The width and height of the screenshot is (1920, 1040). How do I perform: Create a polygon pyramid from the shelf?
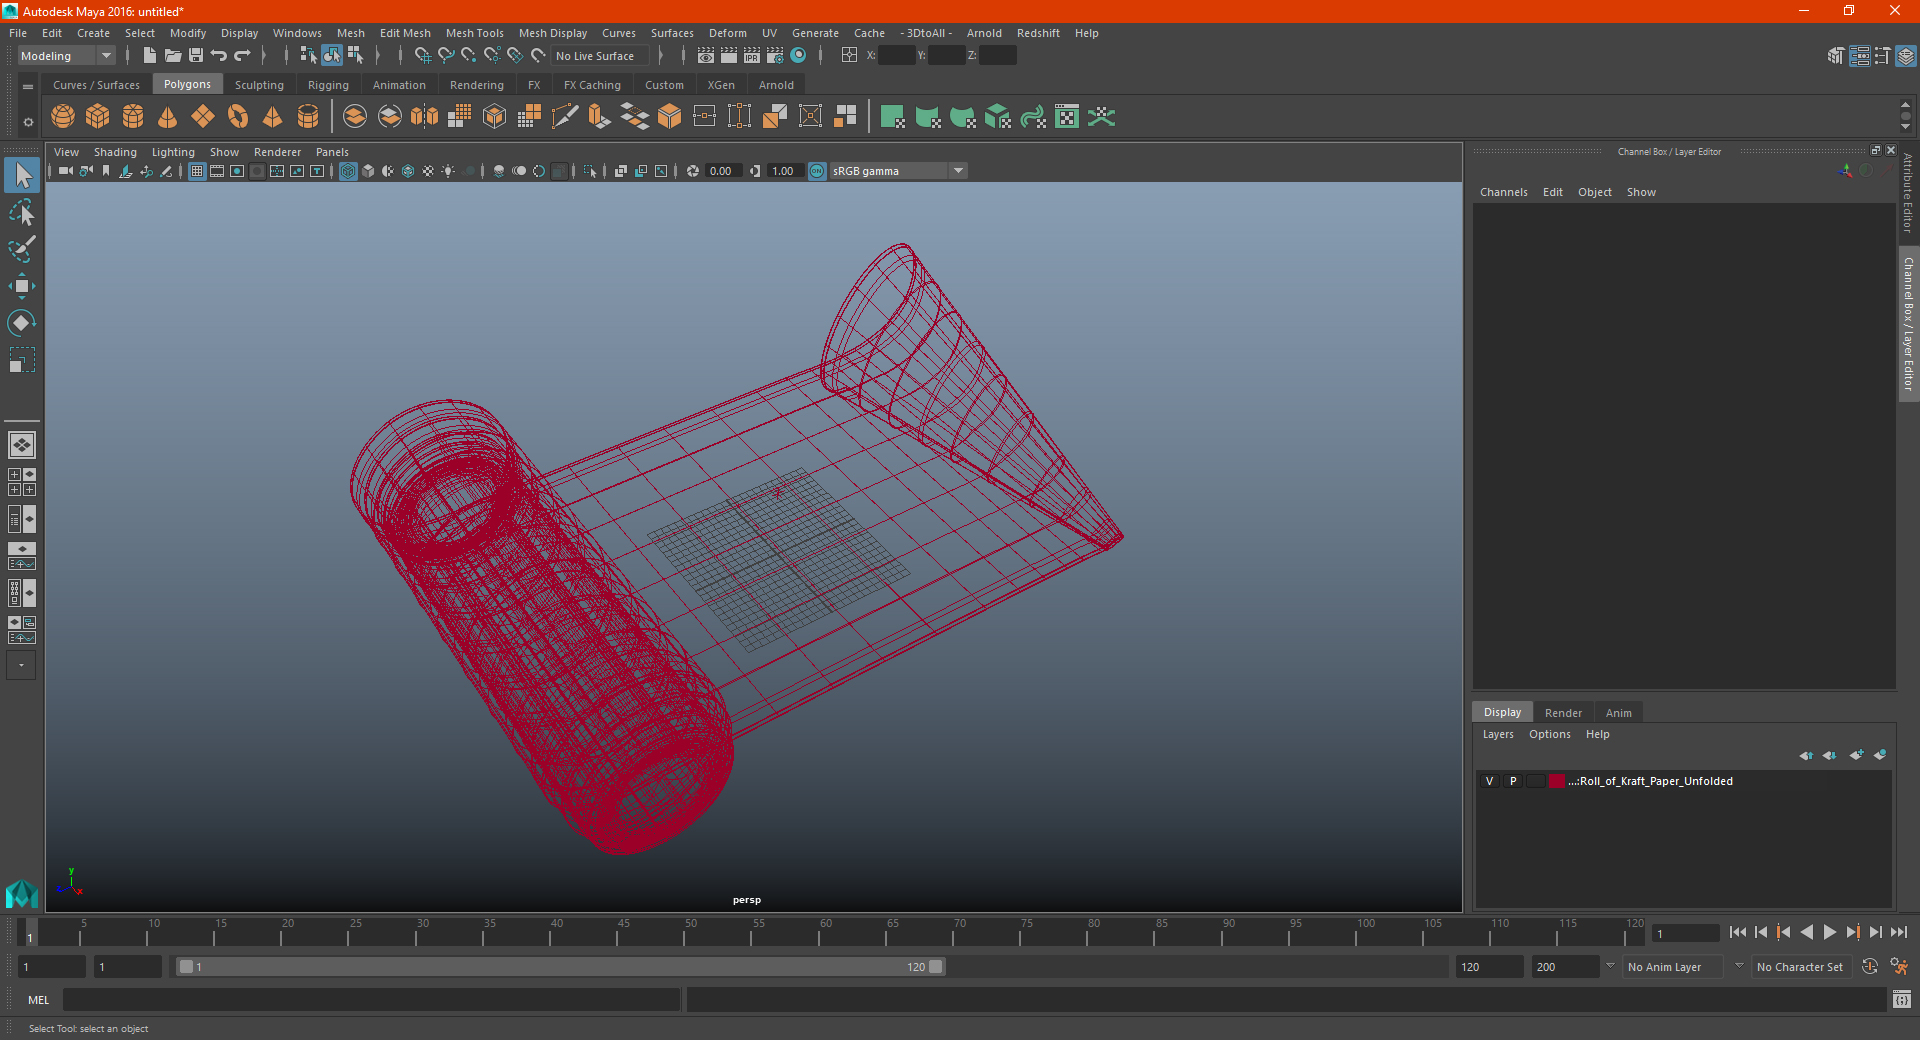tap(273, 117)
